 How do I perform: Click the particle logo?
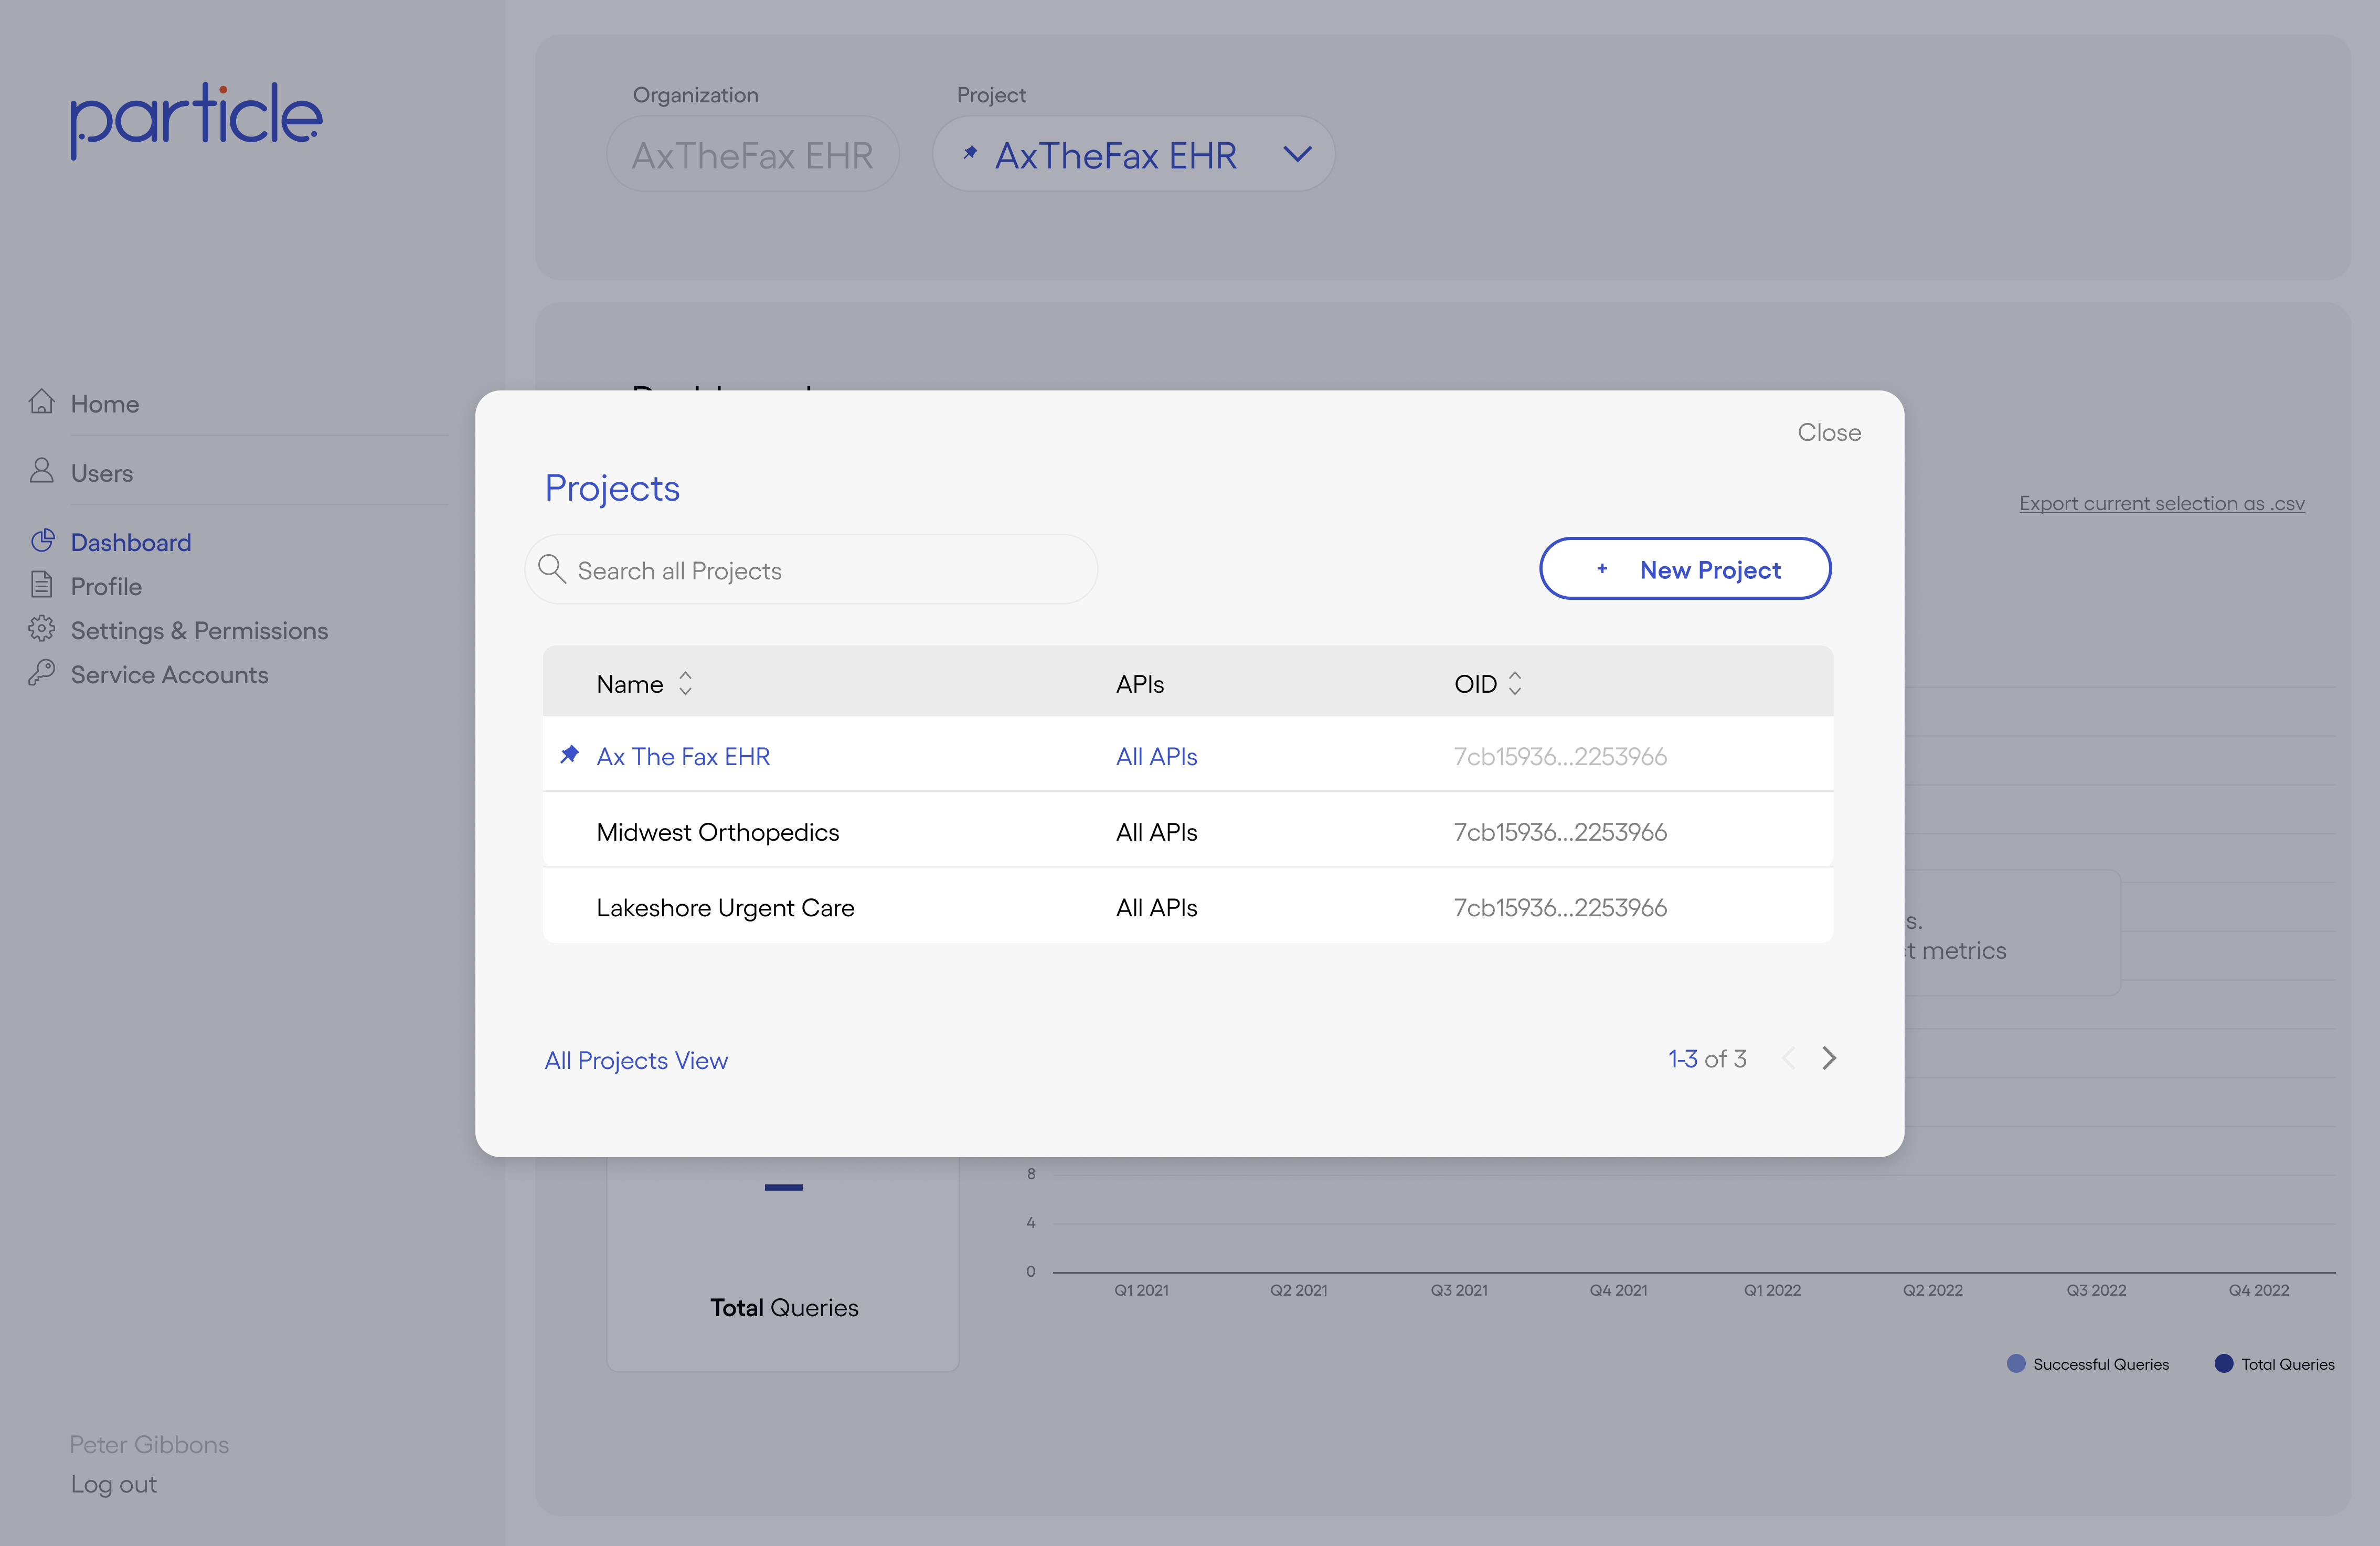click(196, 120)
